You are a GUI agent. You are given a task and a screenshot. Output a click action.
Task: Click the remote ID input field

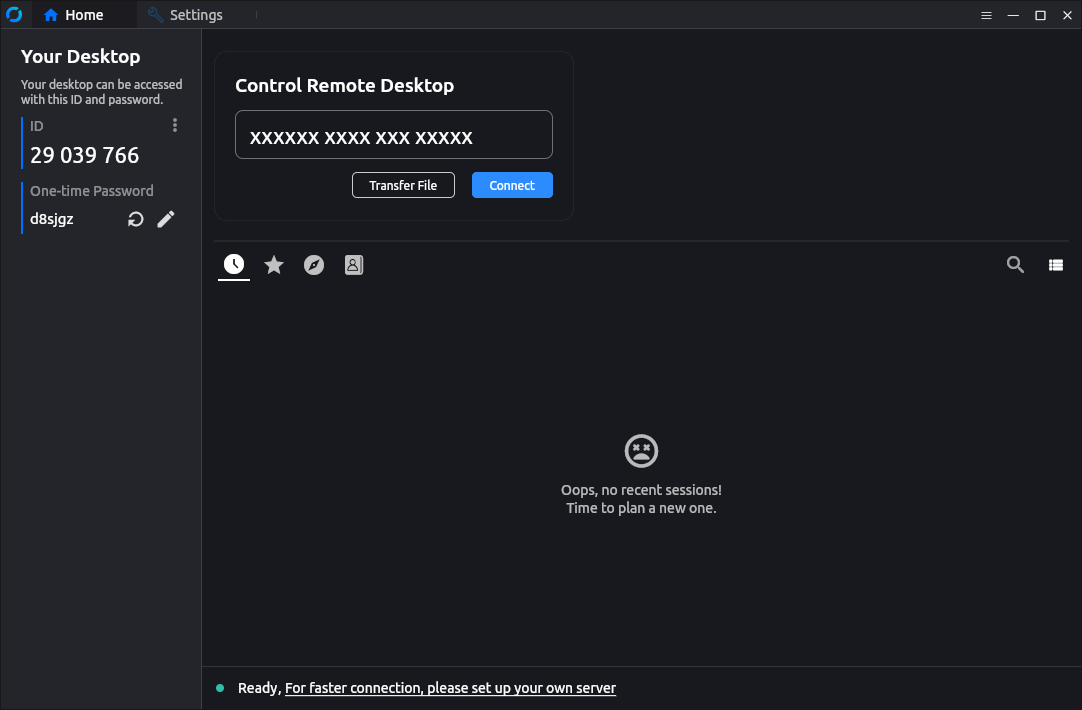[393, 134]
